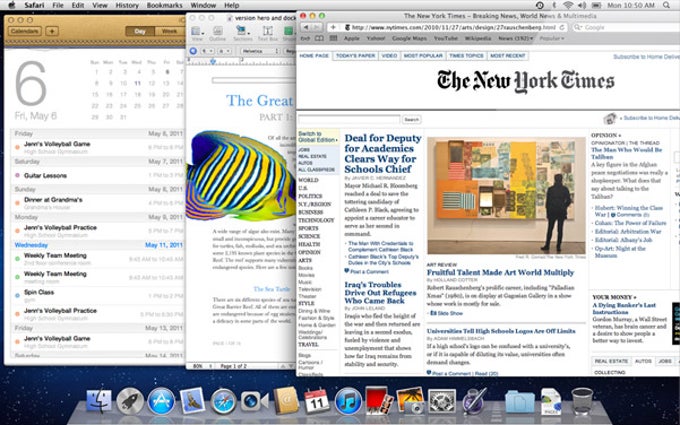Open TIMES TOPICS tab on NYT
Image resolution: width=680 pixels, height=425 pixels.
point(466,56)
